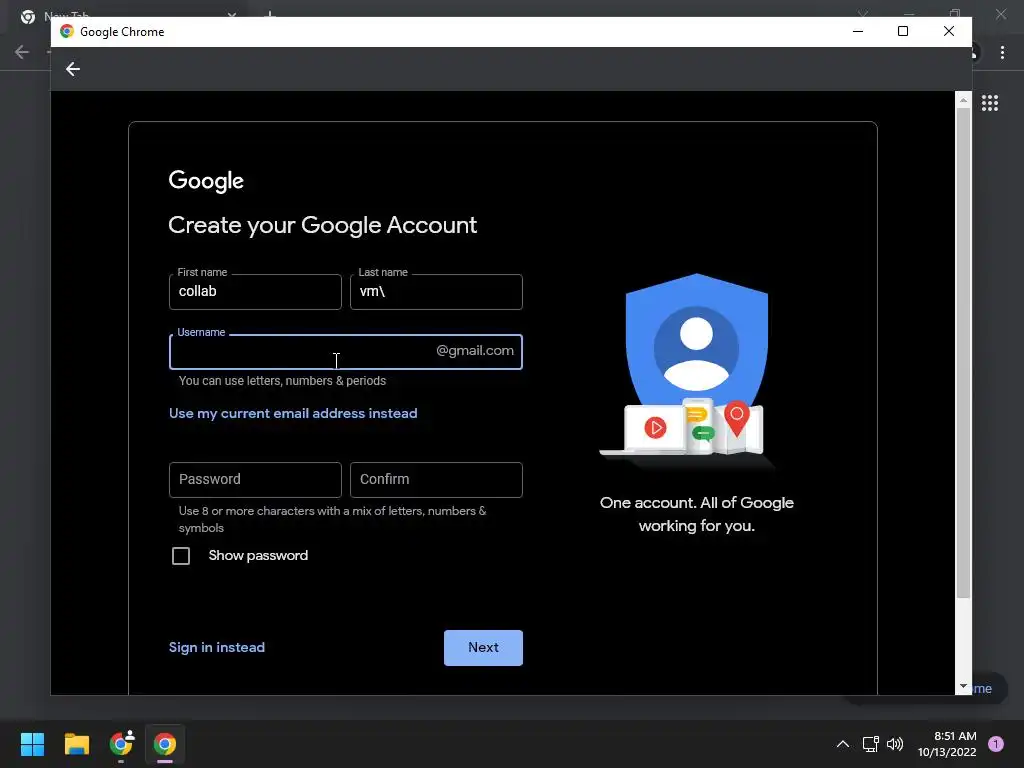Image resolution: width=1024 pixels, height=768 pixels.
Task: Click the active Chrome taskbar icon
Action: tap(165, 744)
